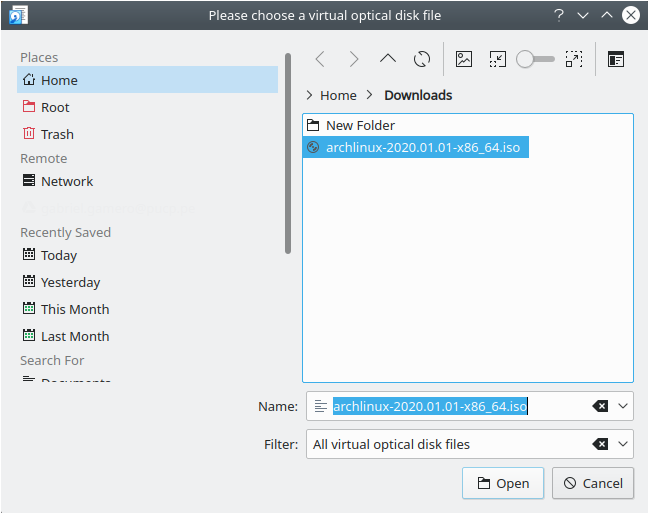Click the VirtualBox window icon in title bar
Screen dimensions: 648x513
tap(19, 15)
